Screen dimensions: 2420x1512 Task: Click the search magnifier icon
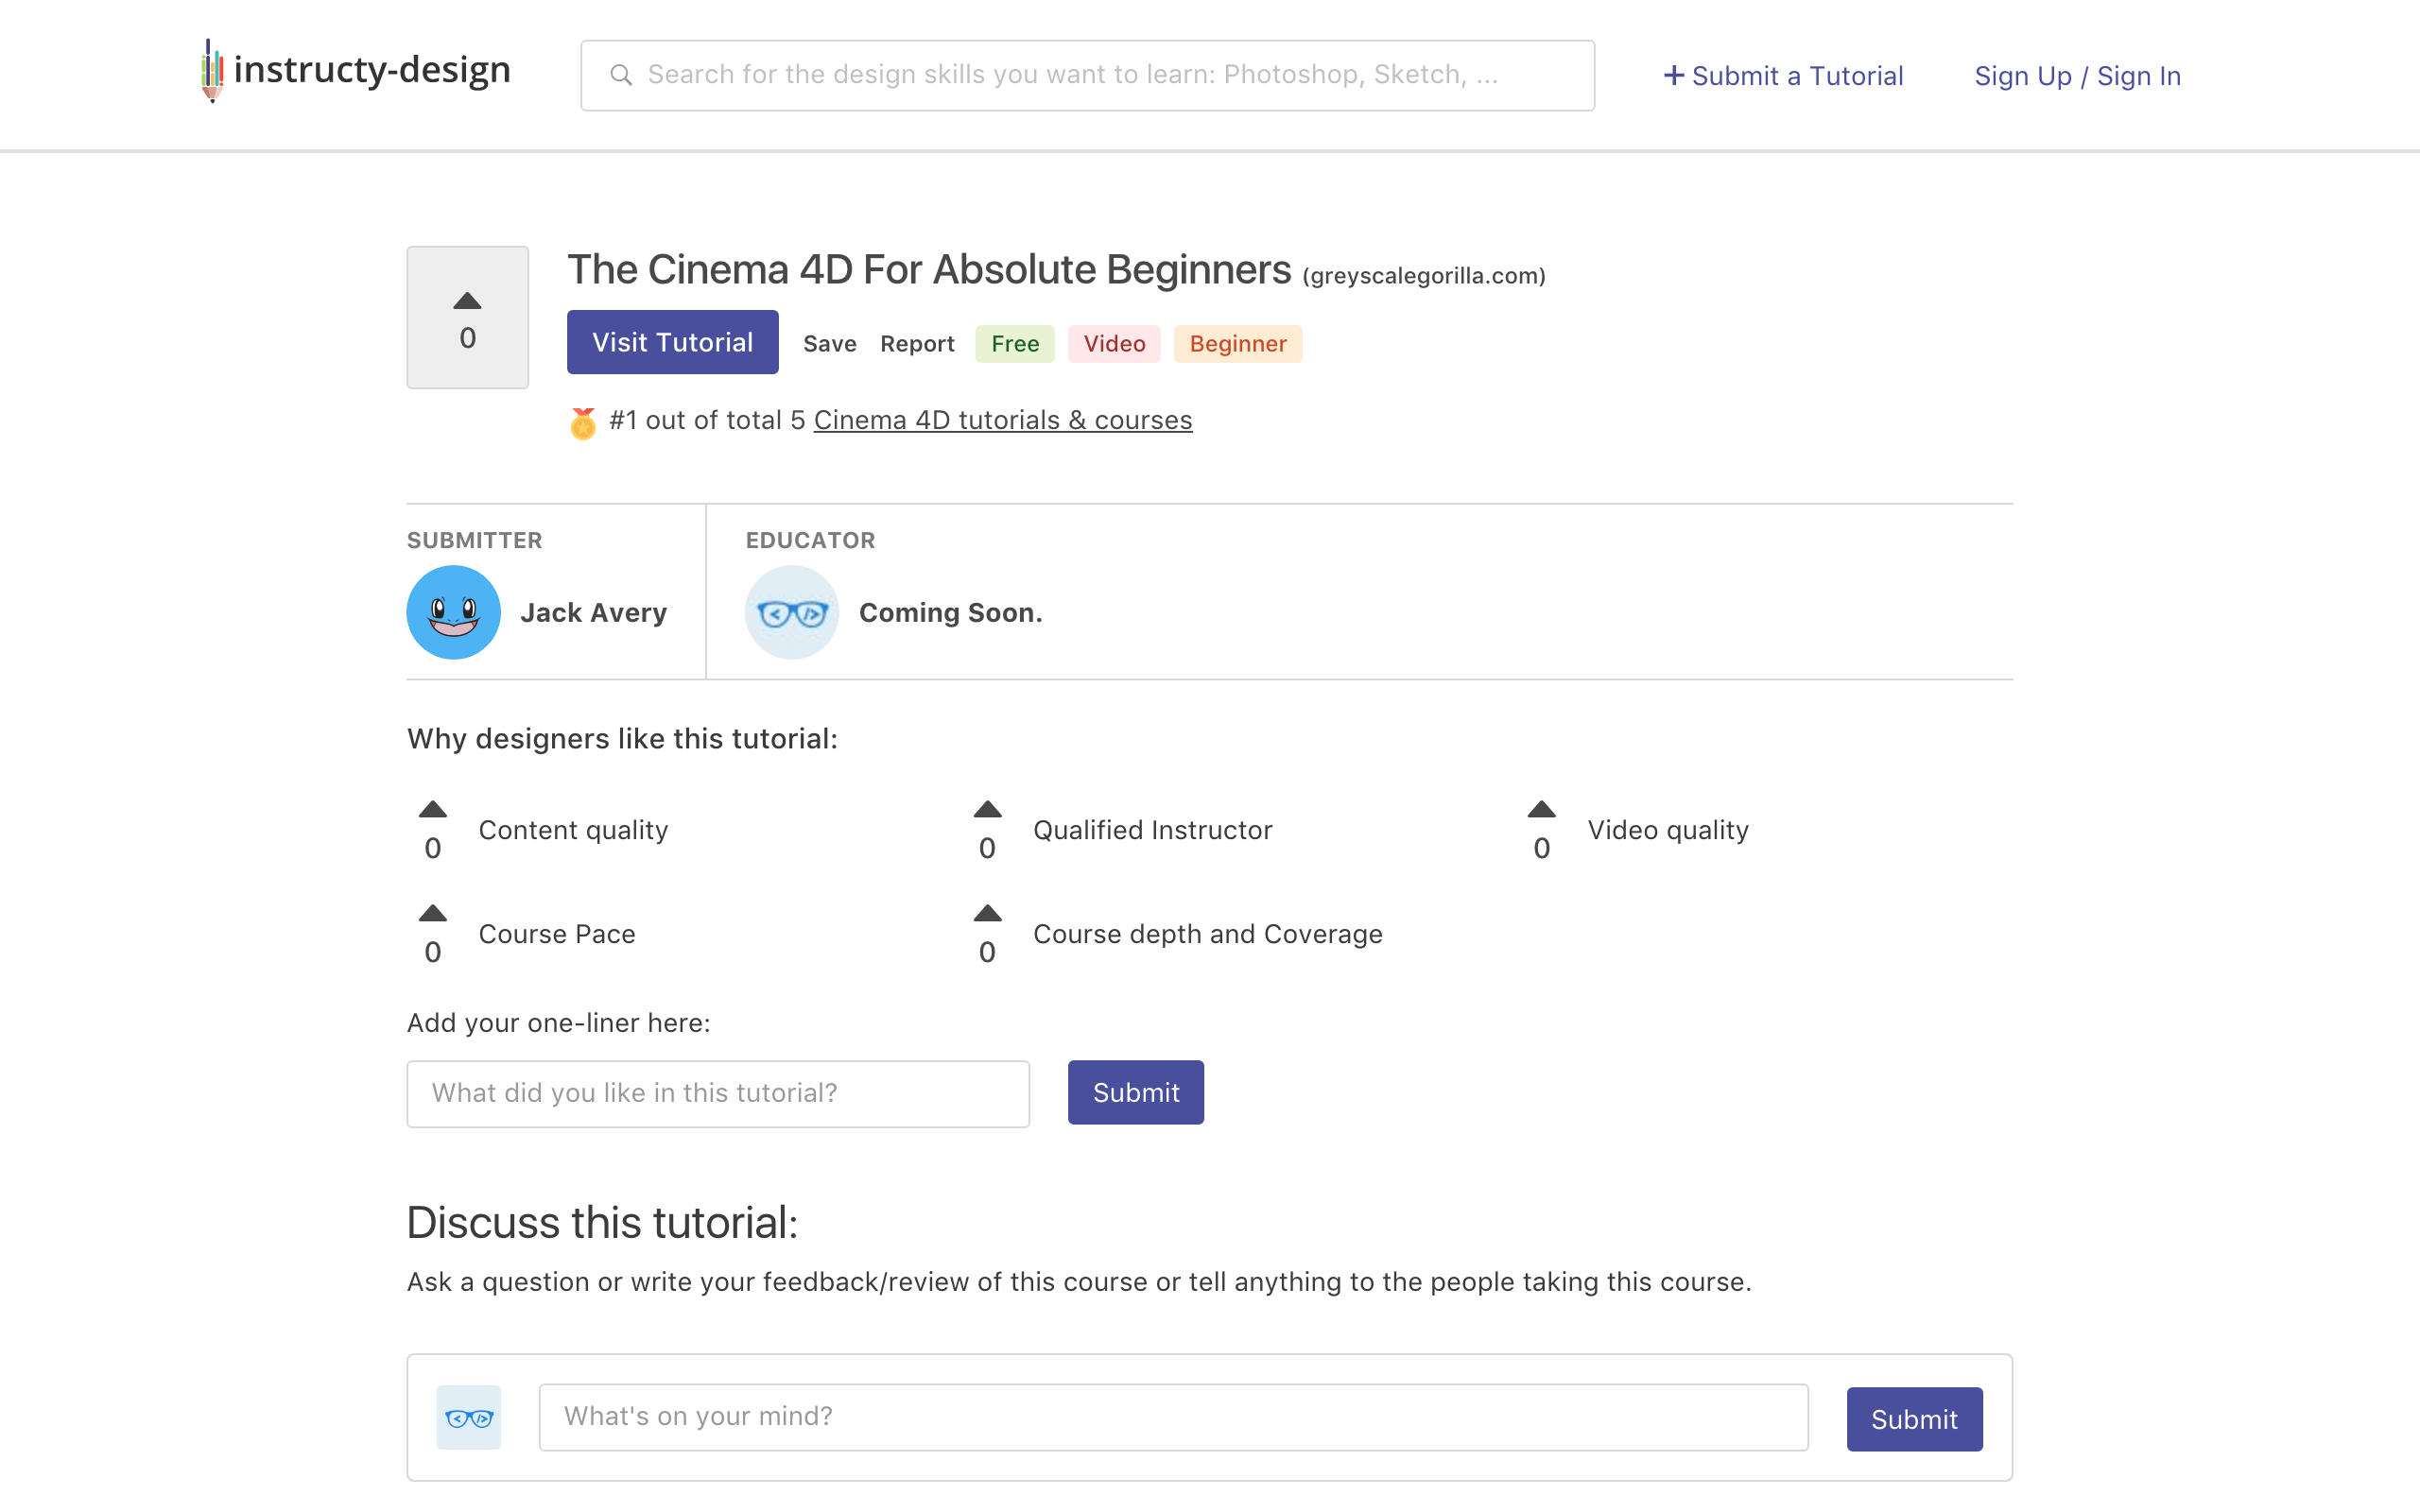pyautogui.click(x=620, y=75)
